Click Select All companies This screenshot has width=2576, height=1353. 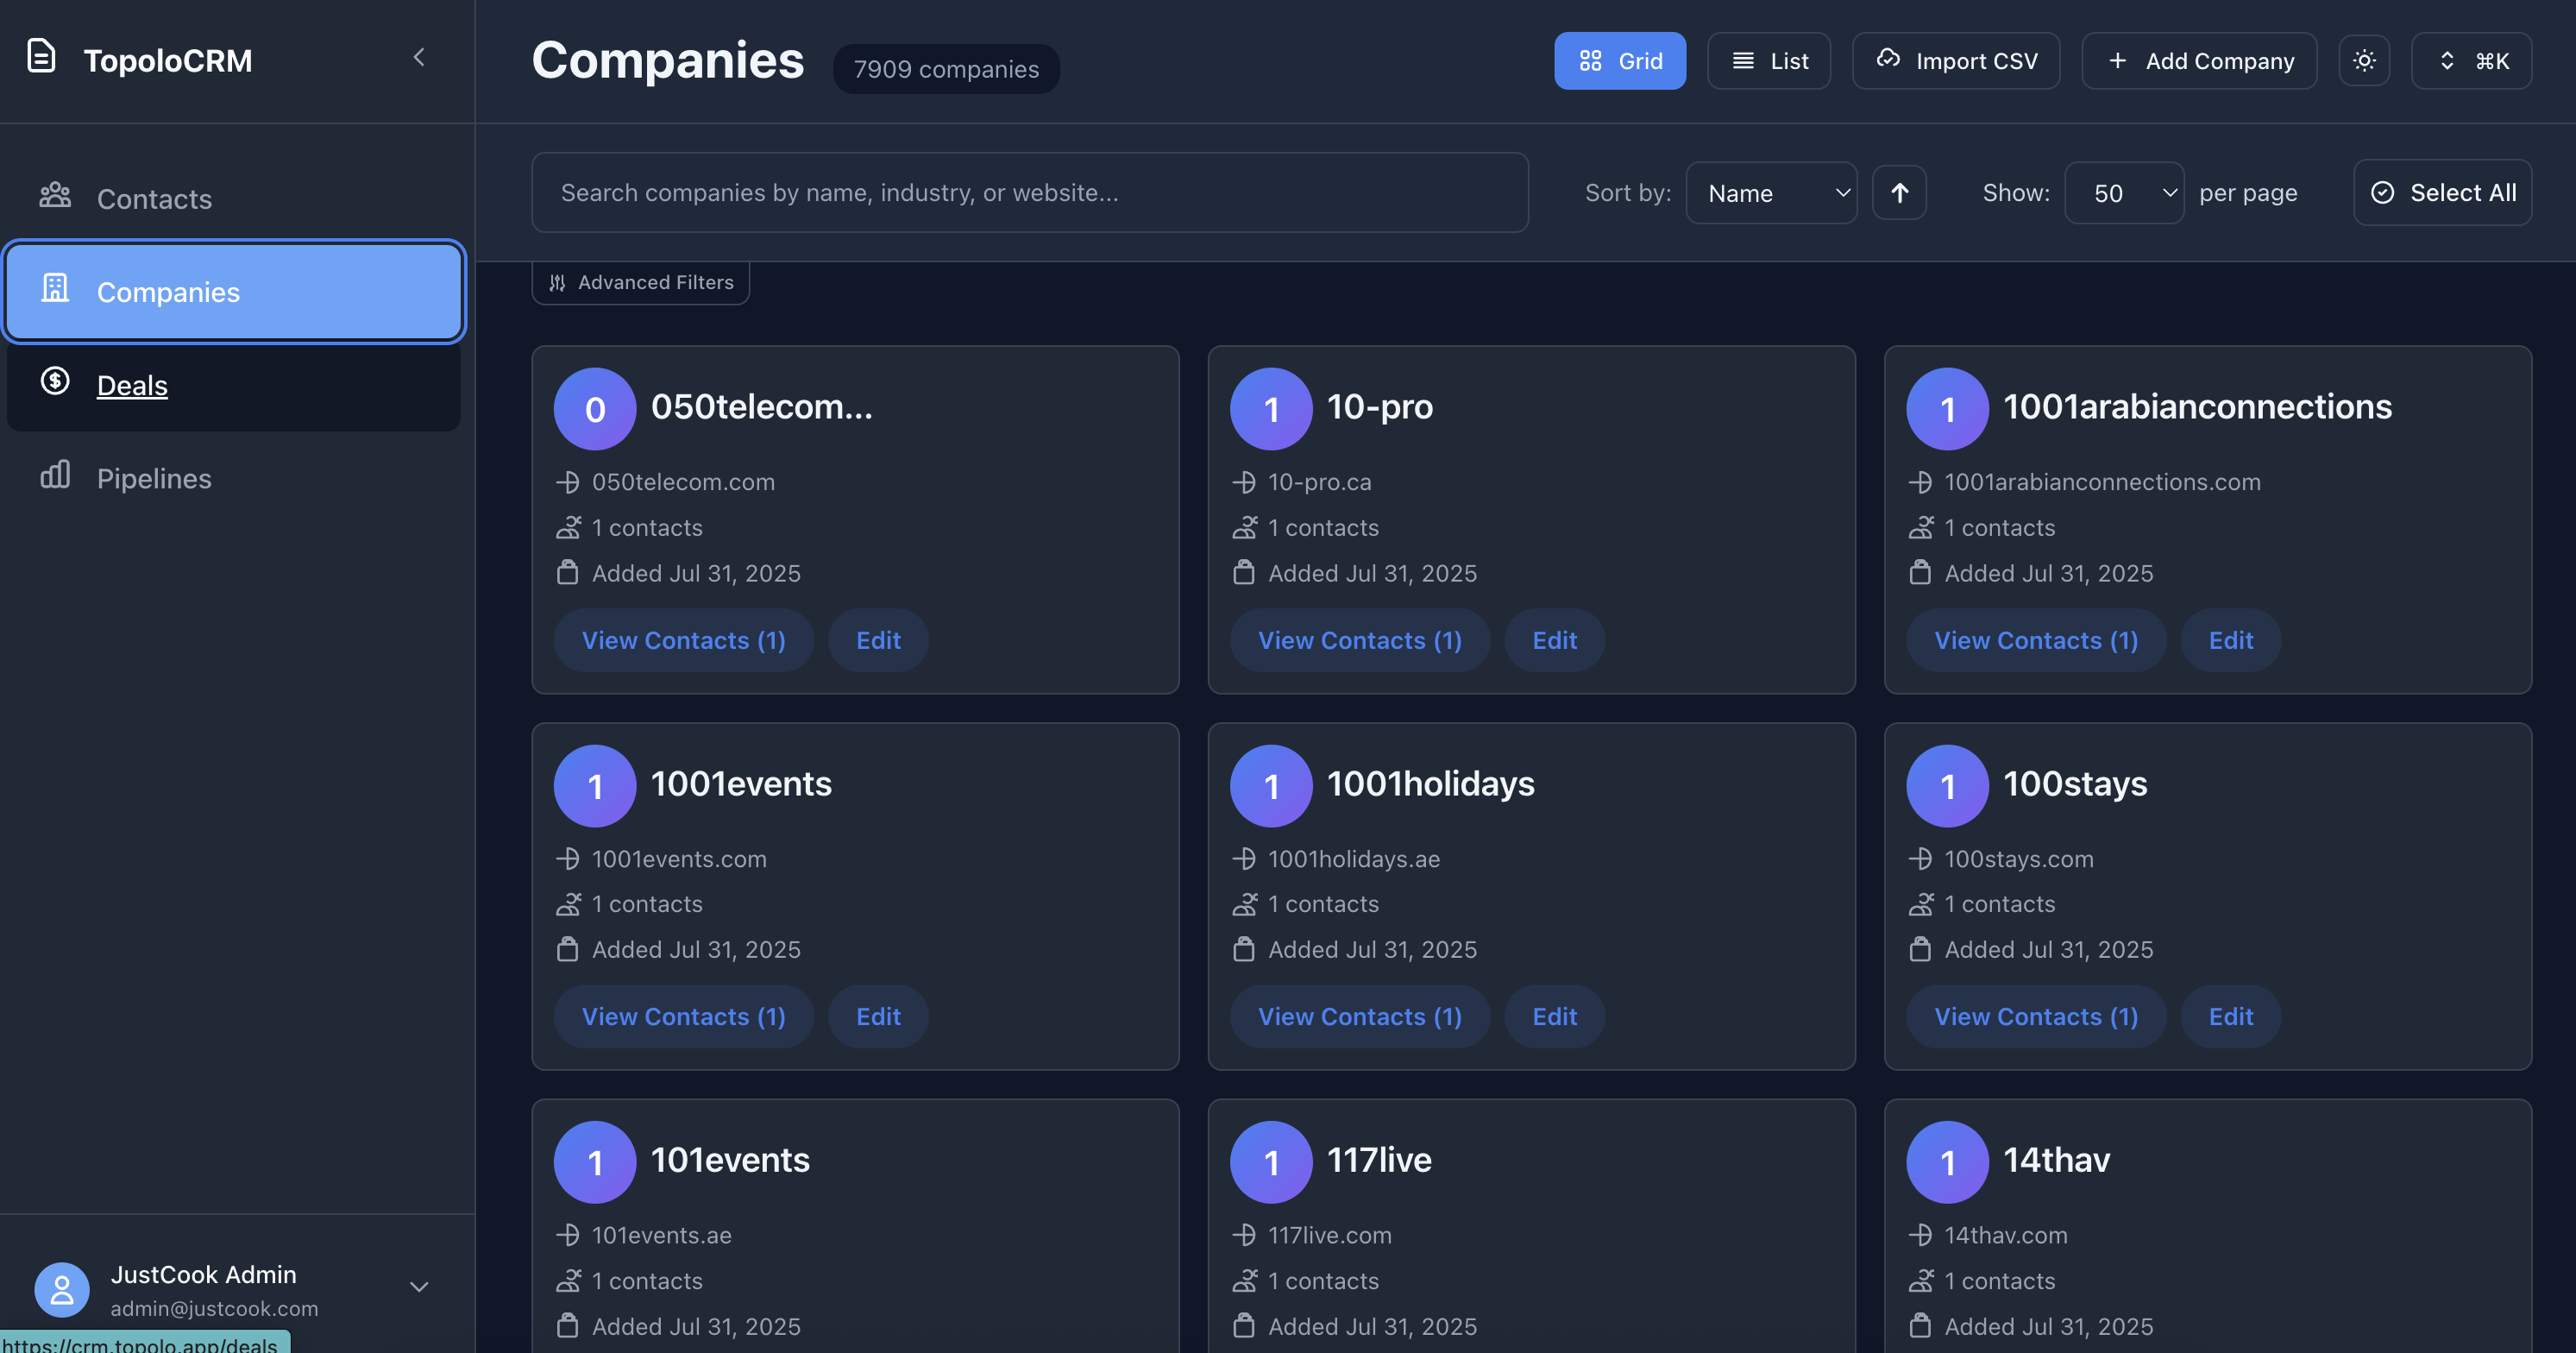(x=2443, y=192)
